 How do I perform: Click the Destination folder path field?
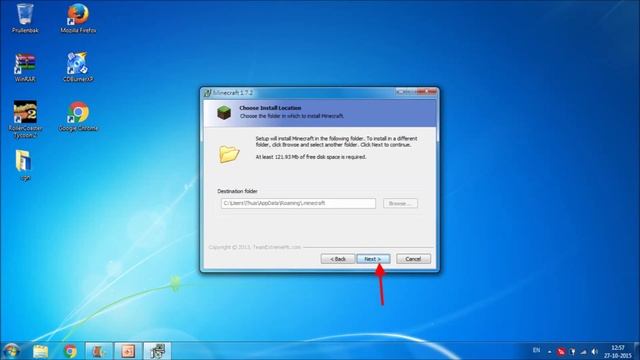298,203
